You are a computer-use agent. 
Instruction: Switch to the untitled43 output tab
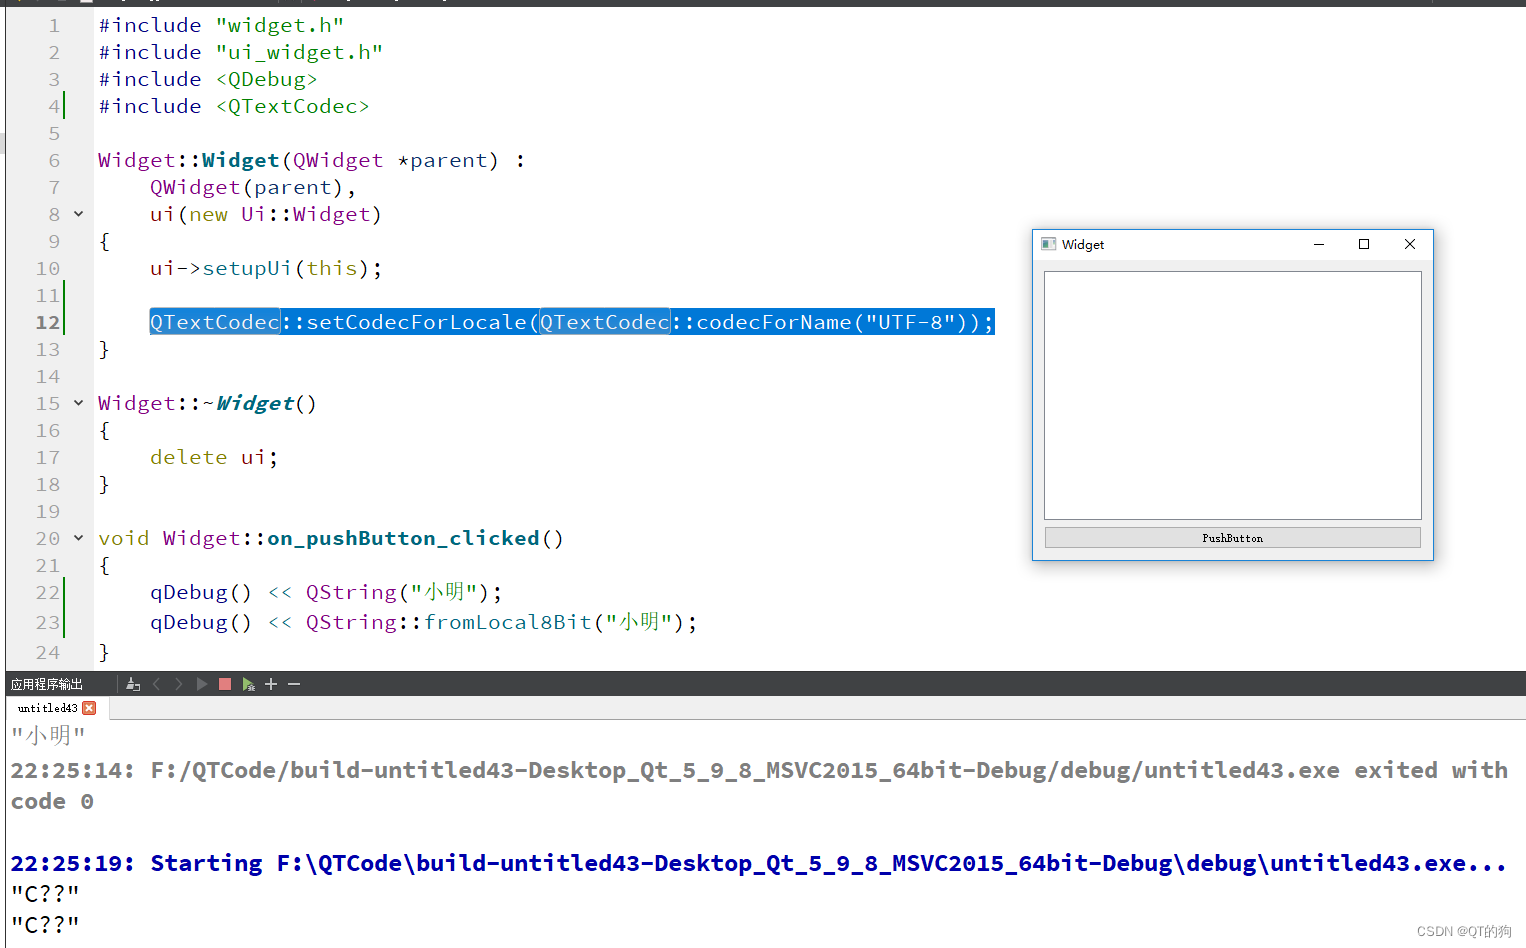tap(47, 708)
